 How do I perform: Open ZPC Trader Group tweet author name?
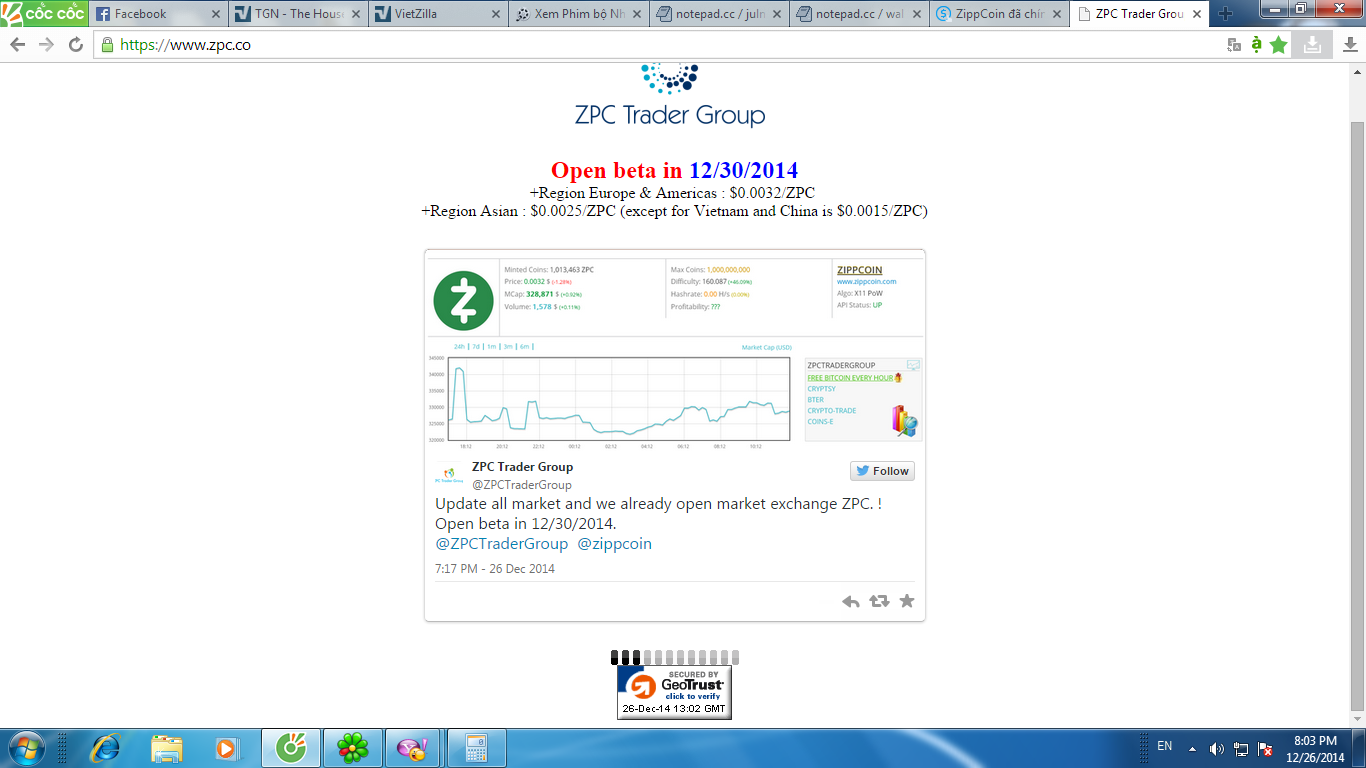pyautogui.click(x=522, y=467)
